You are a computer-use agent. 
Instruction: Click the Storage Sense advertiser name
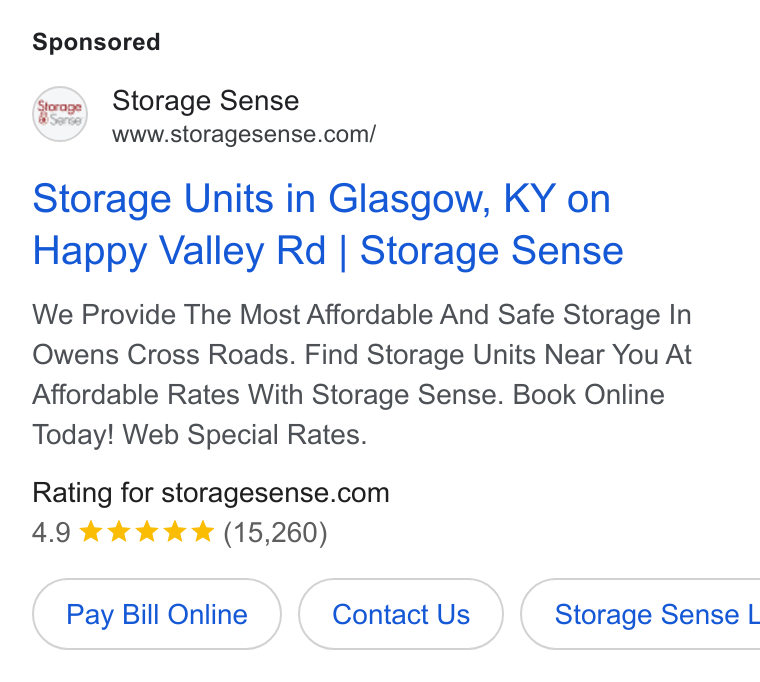click(x=206, y=101)
